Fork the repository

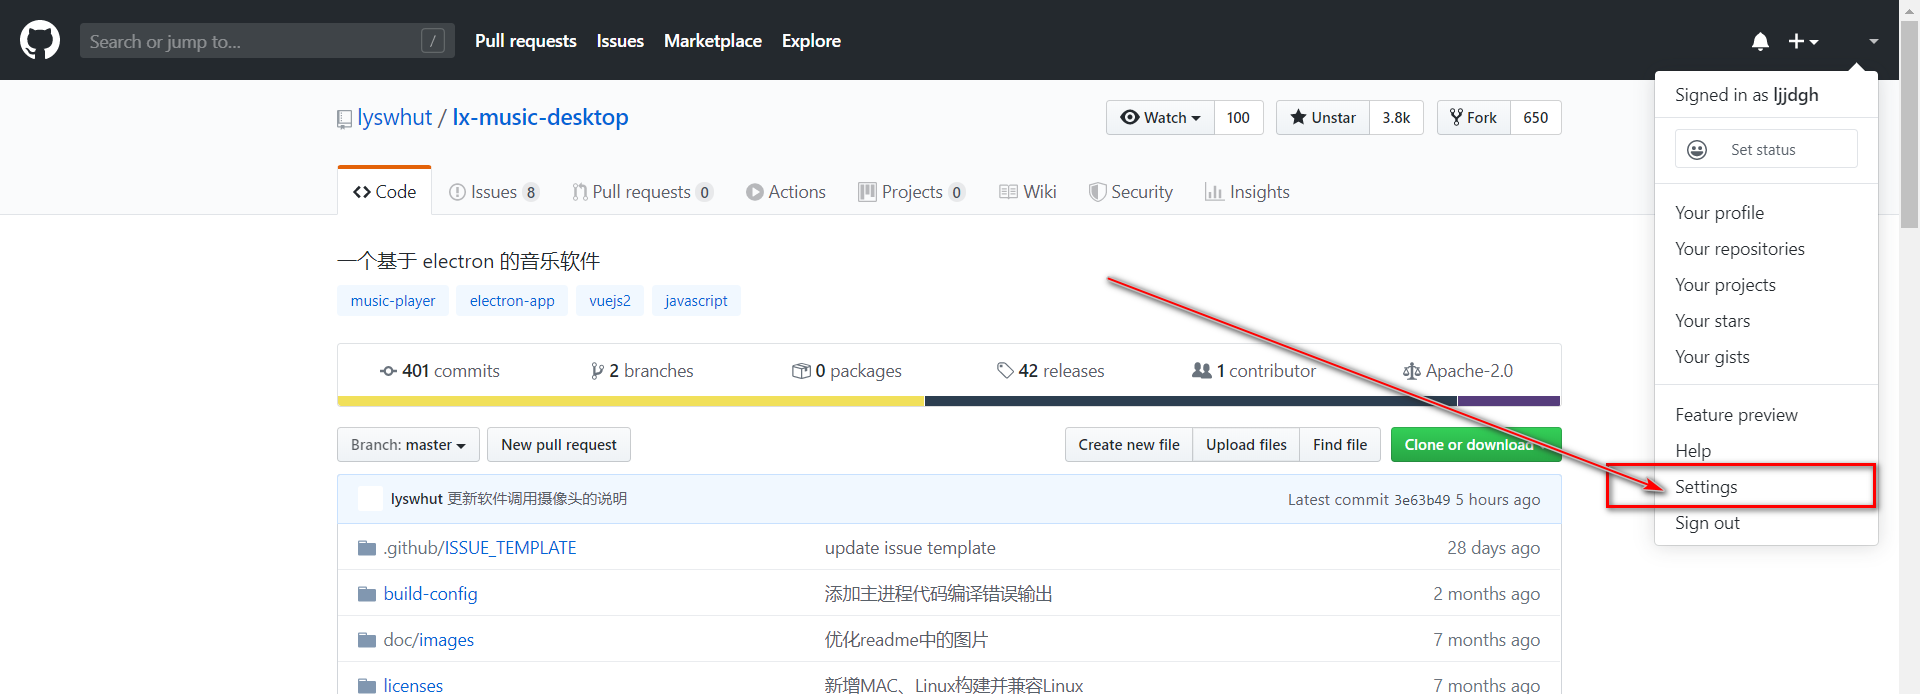click(x=1473, y=118)
